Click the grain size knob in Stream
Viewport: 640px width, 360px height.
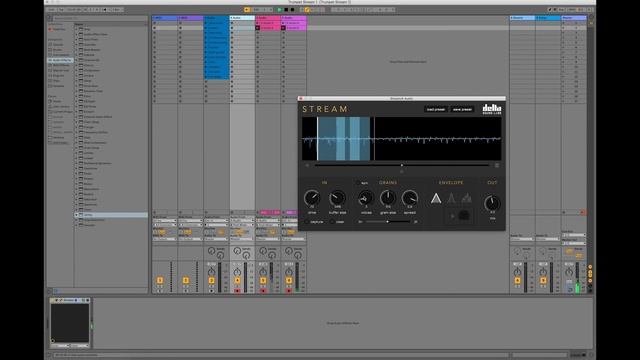(x=388, y=198)
